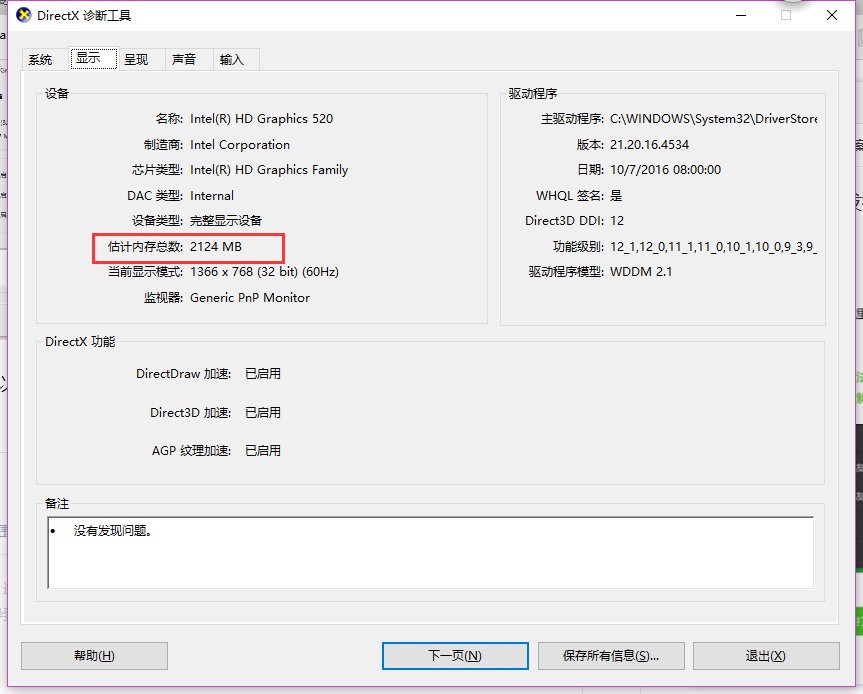The image size is (863, 694).
Task: Click driver model value WDDM 2.1
Action: [641, 272]
